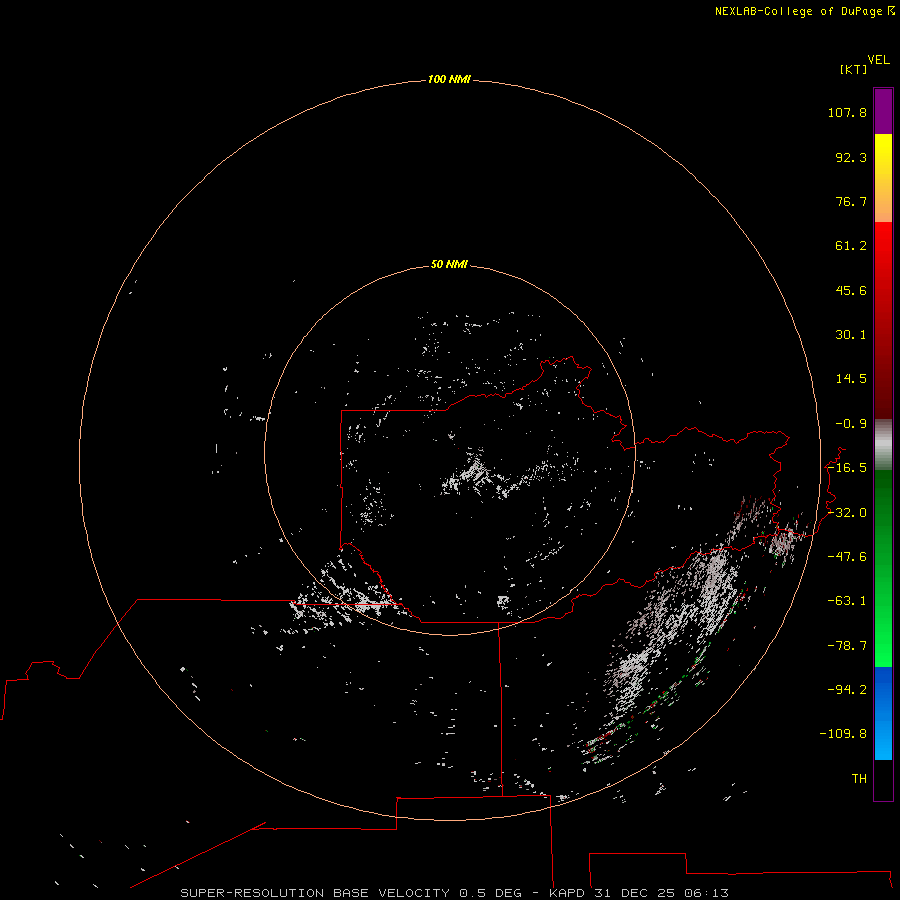Click the 92.3 legend value
900x900 pixels.
tap(851, 157)
